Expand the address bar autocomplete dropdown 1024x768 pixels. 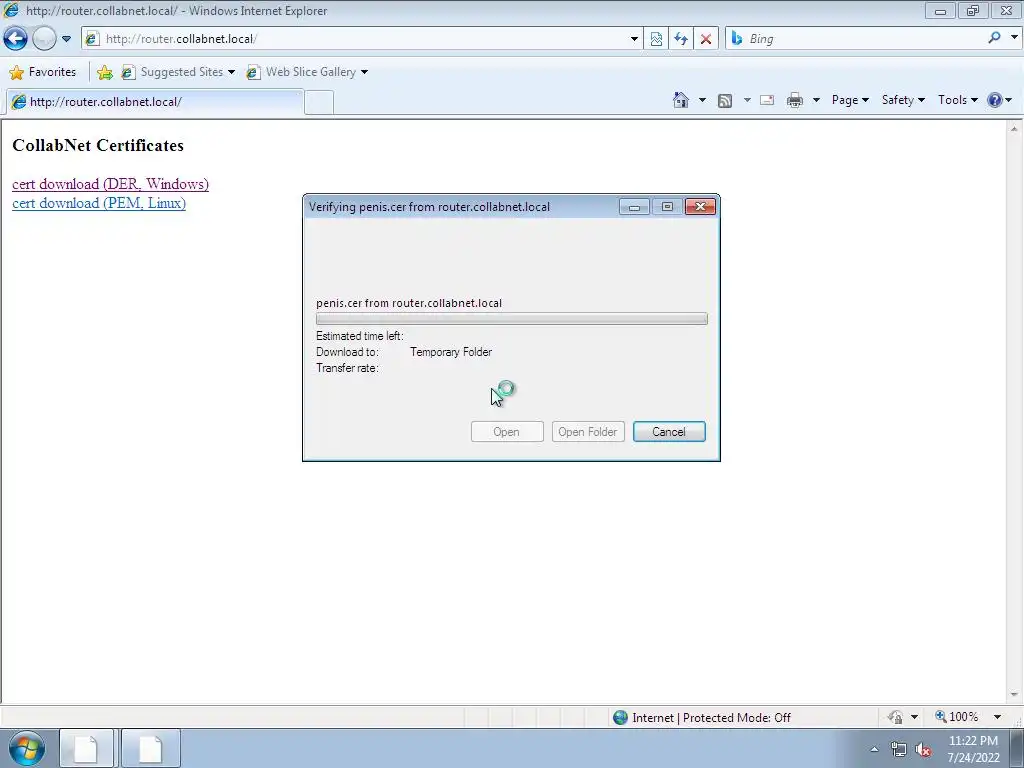(x=634, y=39)
